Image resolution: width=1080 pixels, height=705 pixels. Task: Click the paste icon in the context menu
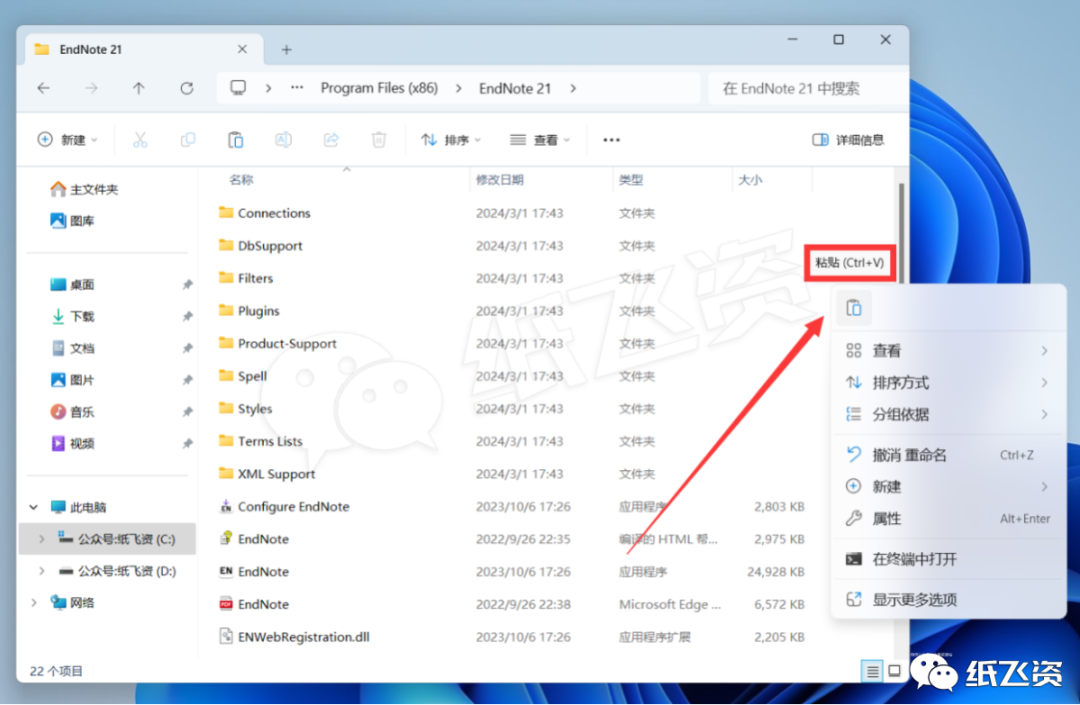pos(853,308)
